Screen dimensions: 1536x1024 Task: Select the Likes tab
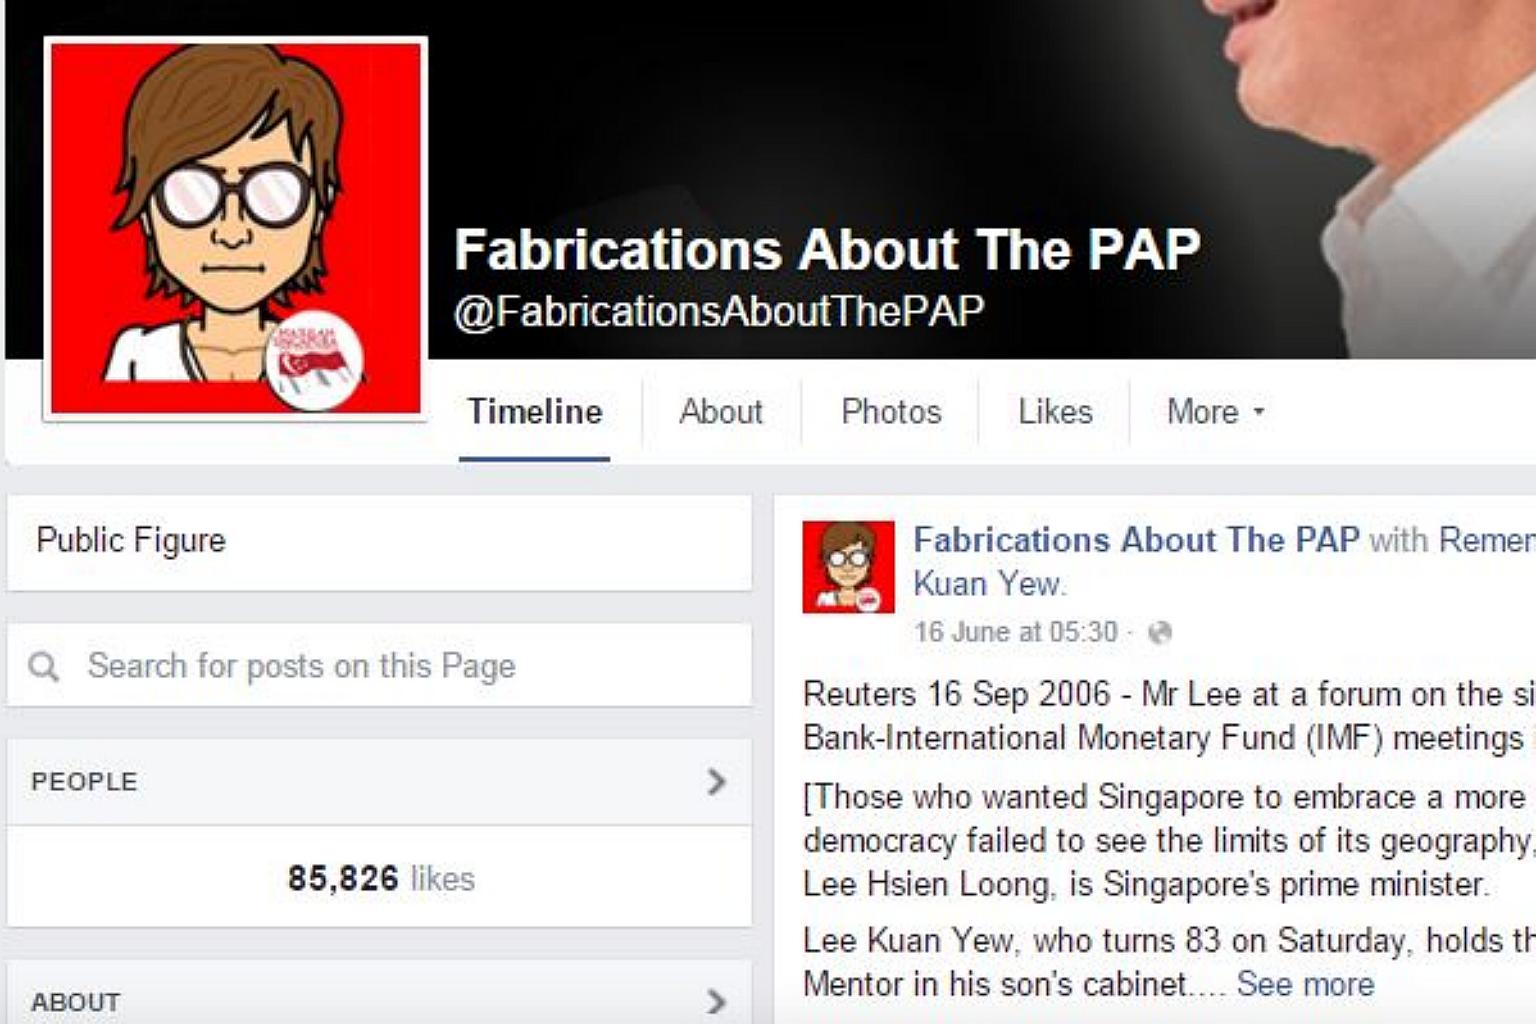pyautogui.click(x=1055, y=411)
